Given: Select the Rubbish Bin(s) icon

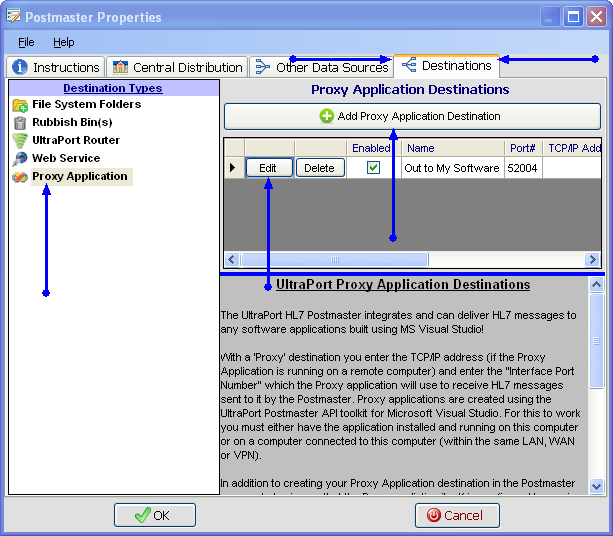Looking at the screenshot, I should [x=20, y=123].
